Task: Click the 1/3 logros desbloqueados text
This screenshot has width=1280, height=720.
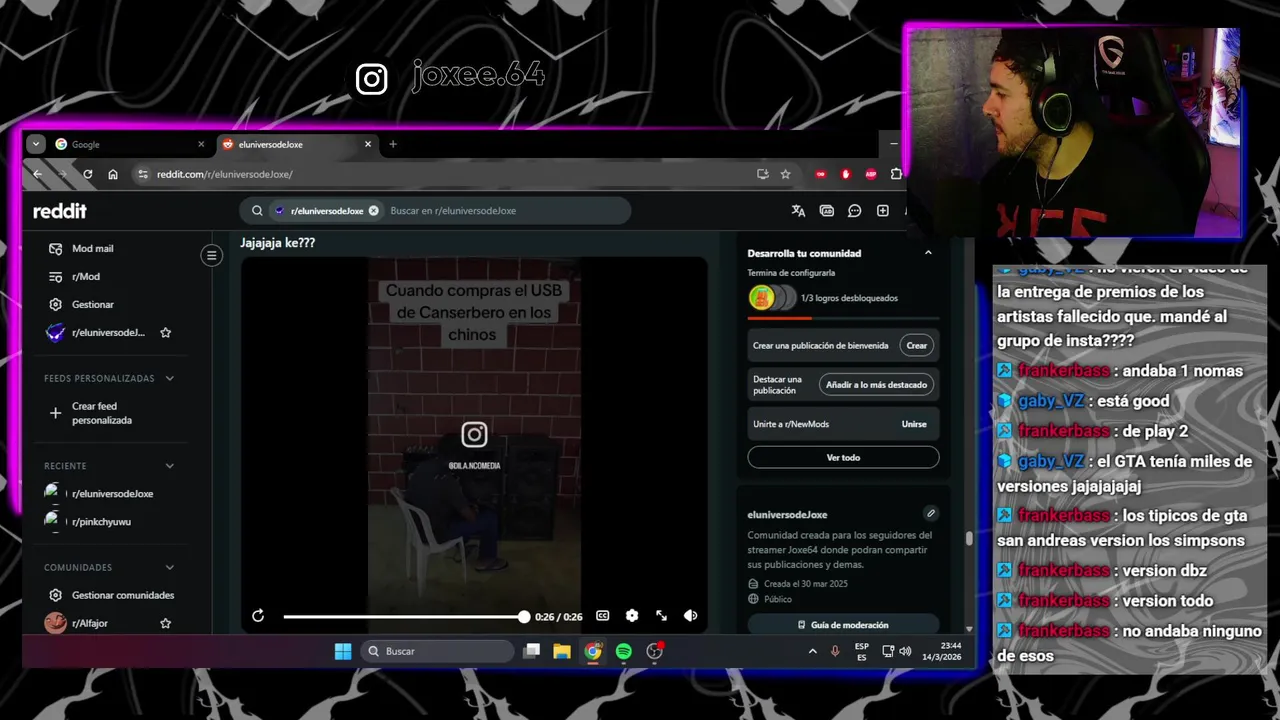Action: [849, 298]
